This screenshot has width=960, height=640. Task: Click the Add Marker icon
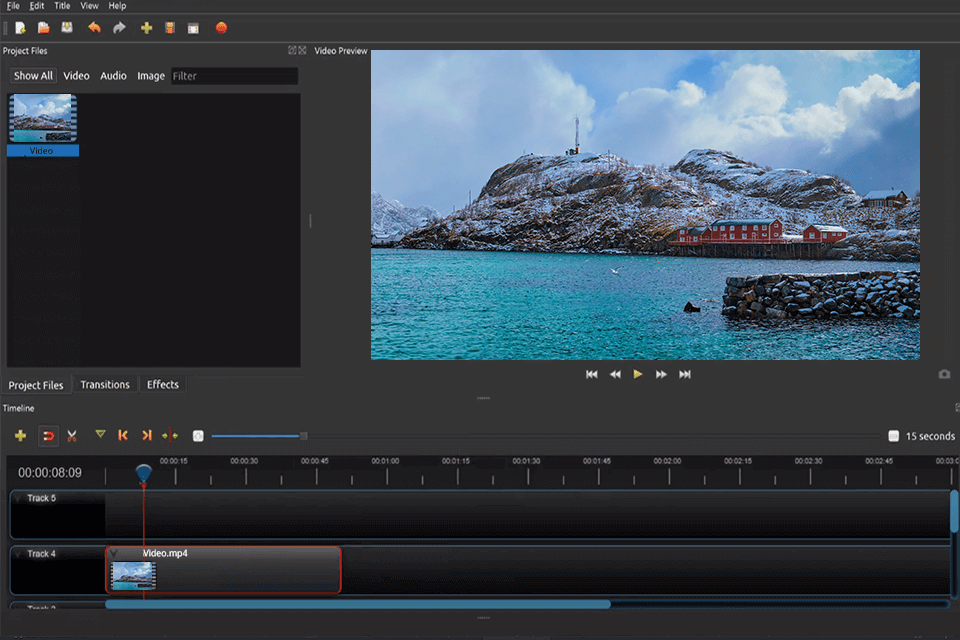click(100, 435)
